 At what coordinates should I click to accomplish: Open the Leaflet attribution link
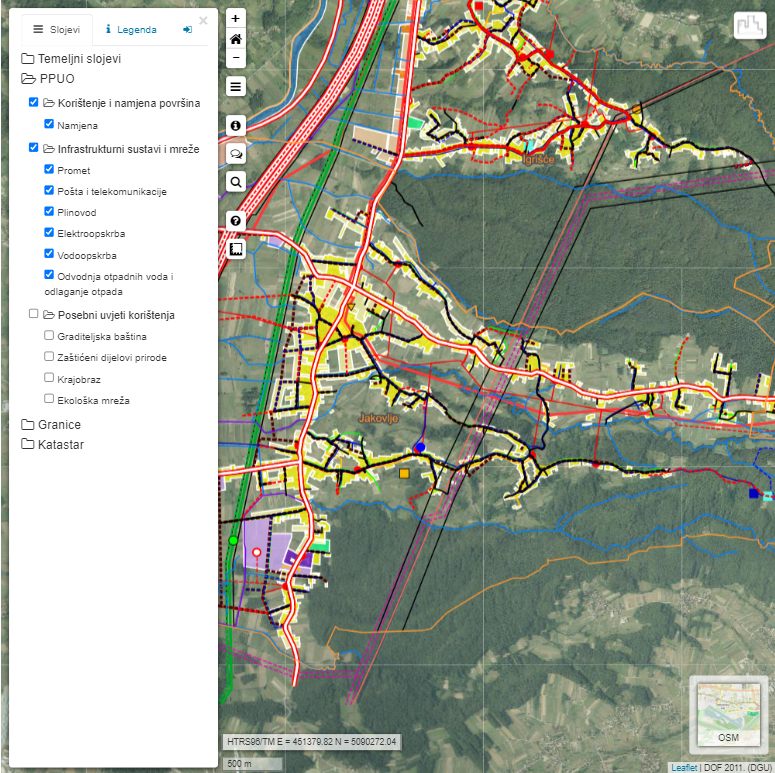point(684,767)
